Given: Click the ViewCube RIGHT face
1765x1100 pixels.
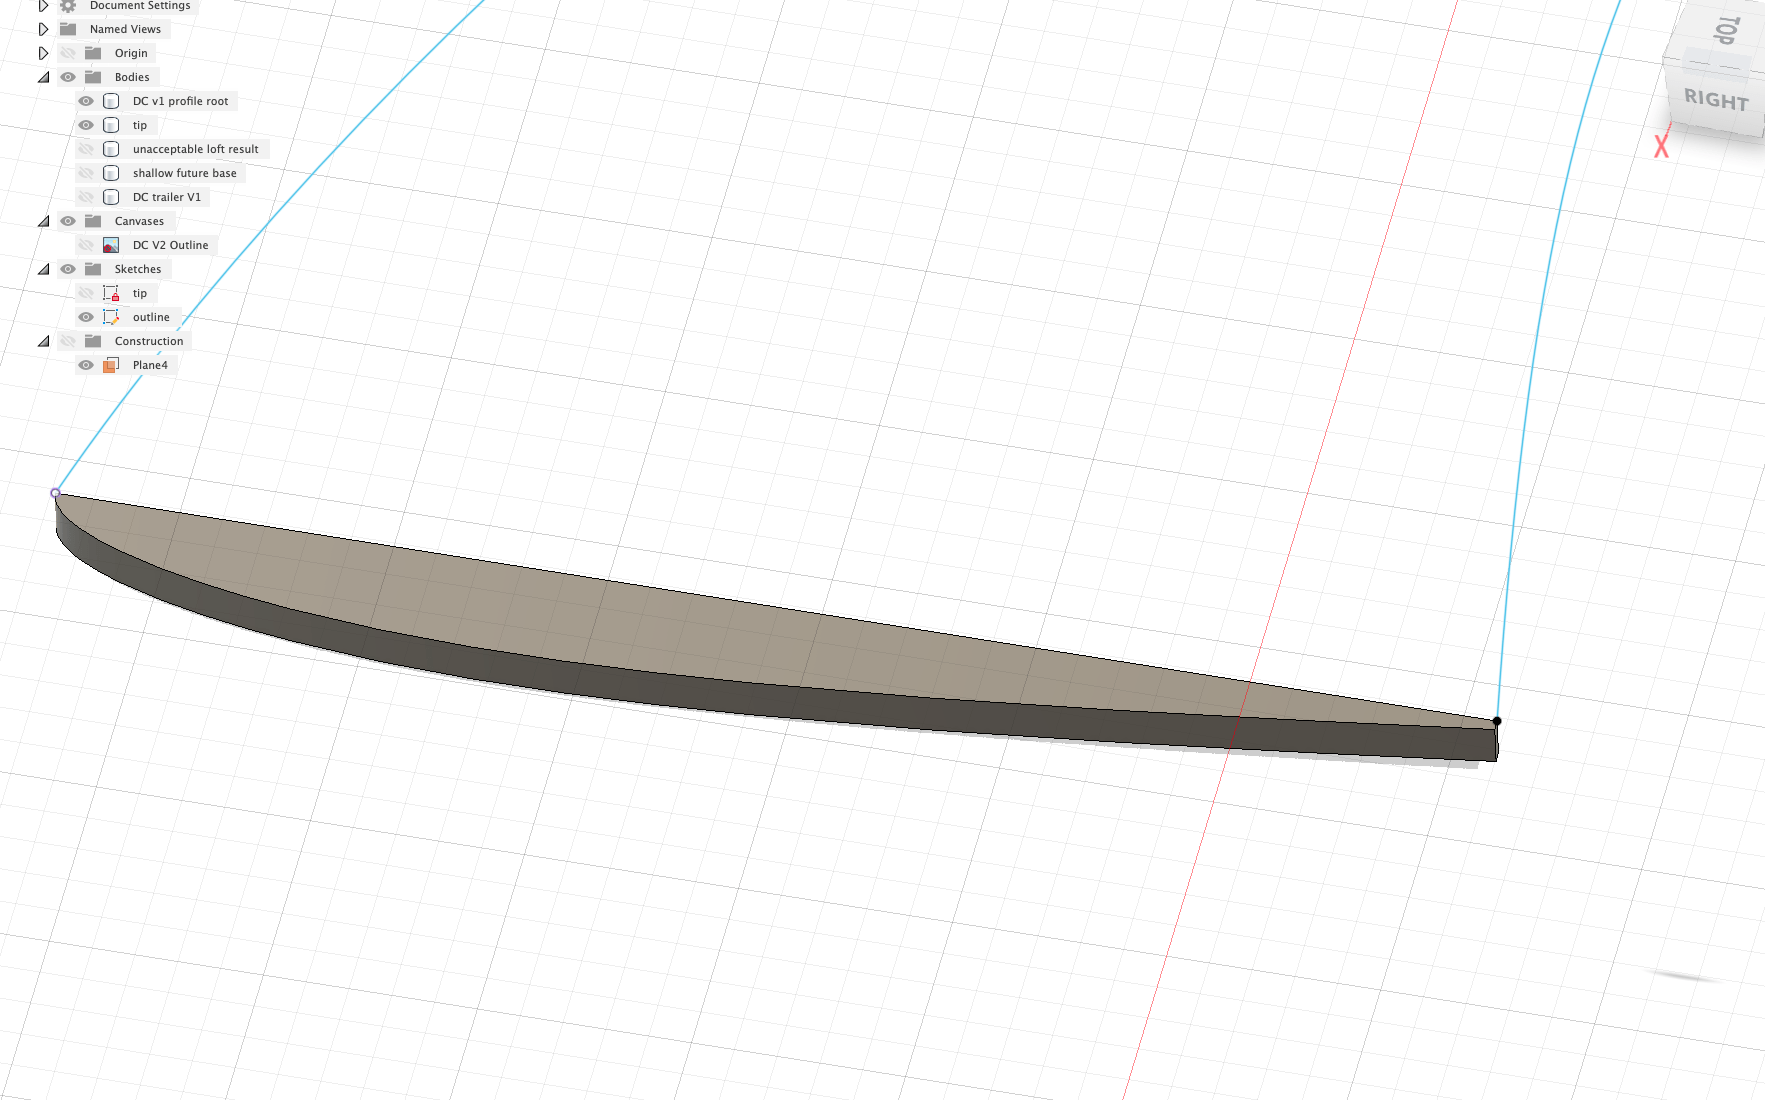Looking at the screenshot, I should click(x=1715, y=101).
